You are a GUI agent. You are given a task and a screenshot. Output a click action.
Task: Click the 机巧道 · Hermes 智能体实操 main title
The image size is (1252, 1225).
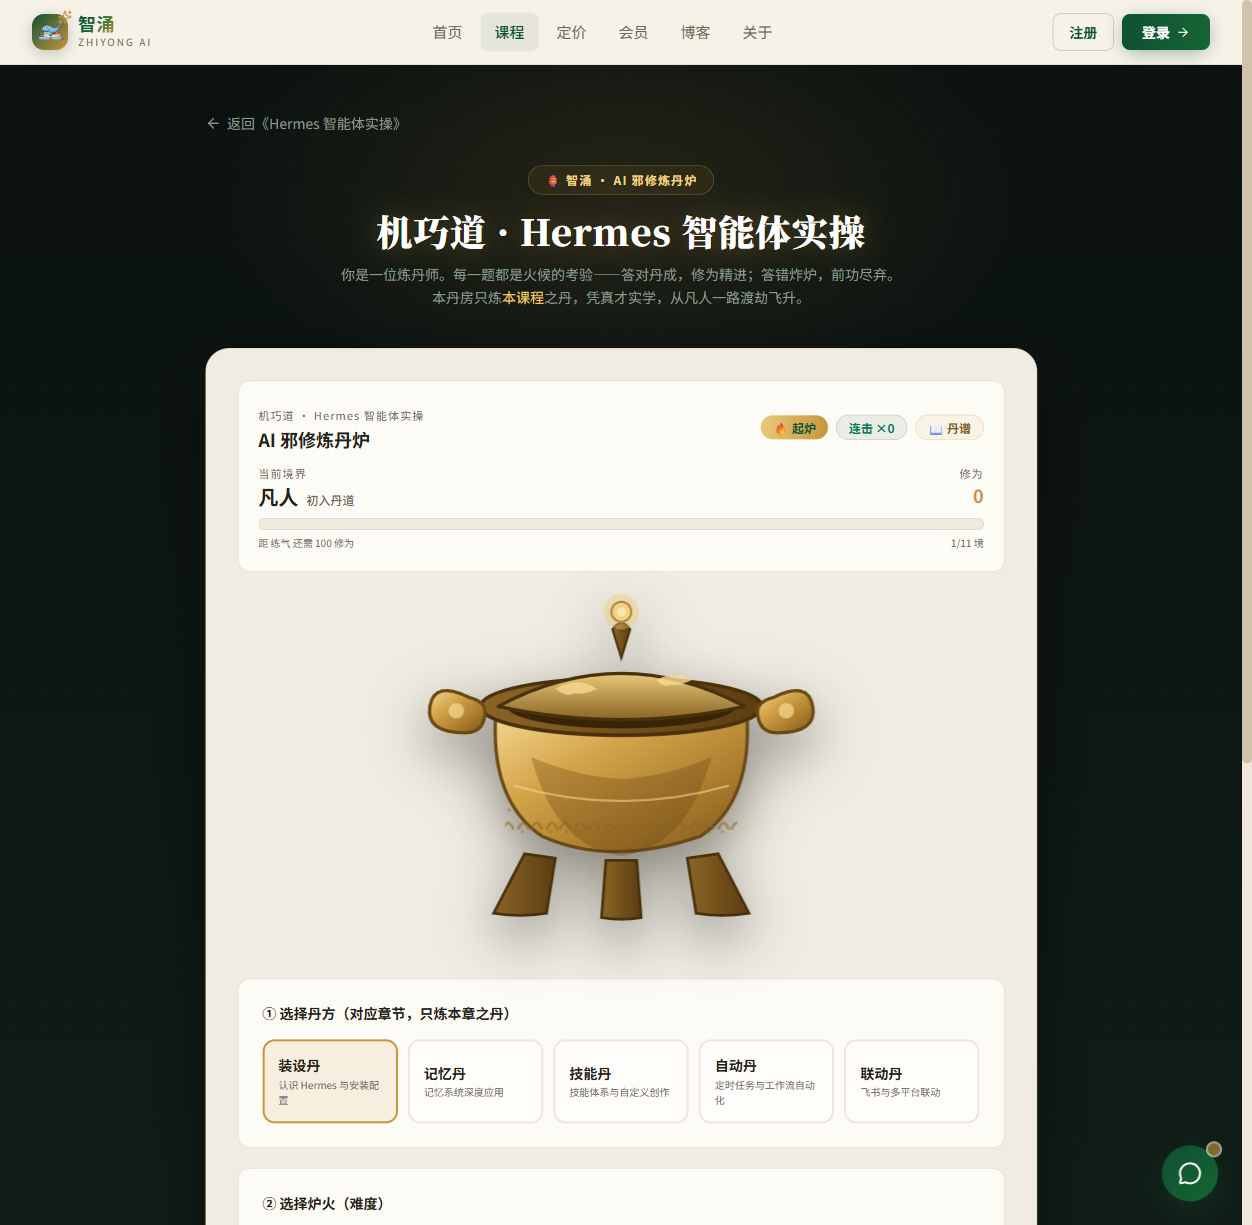coord(621,233)
